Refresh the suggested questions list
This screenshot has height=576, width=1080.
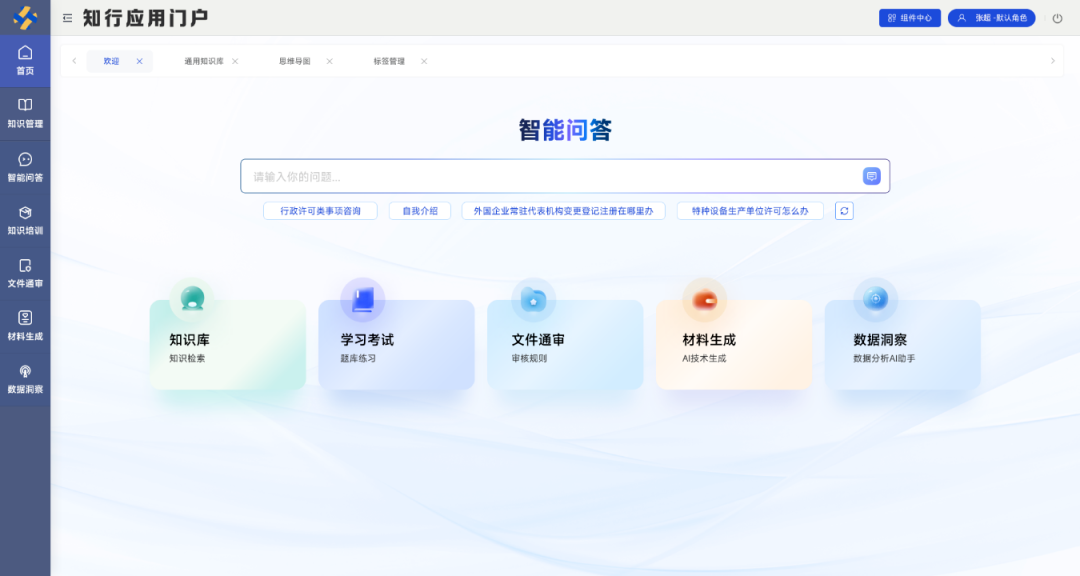pyautogui.click(x=844, y=211)
